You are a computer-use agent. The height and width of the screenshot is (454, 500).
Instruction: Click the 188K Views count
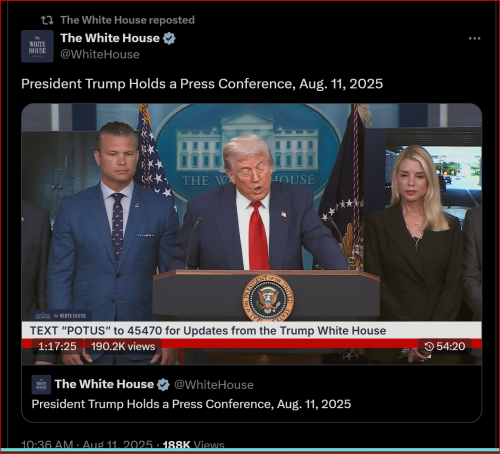(x=193, y=444)
